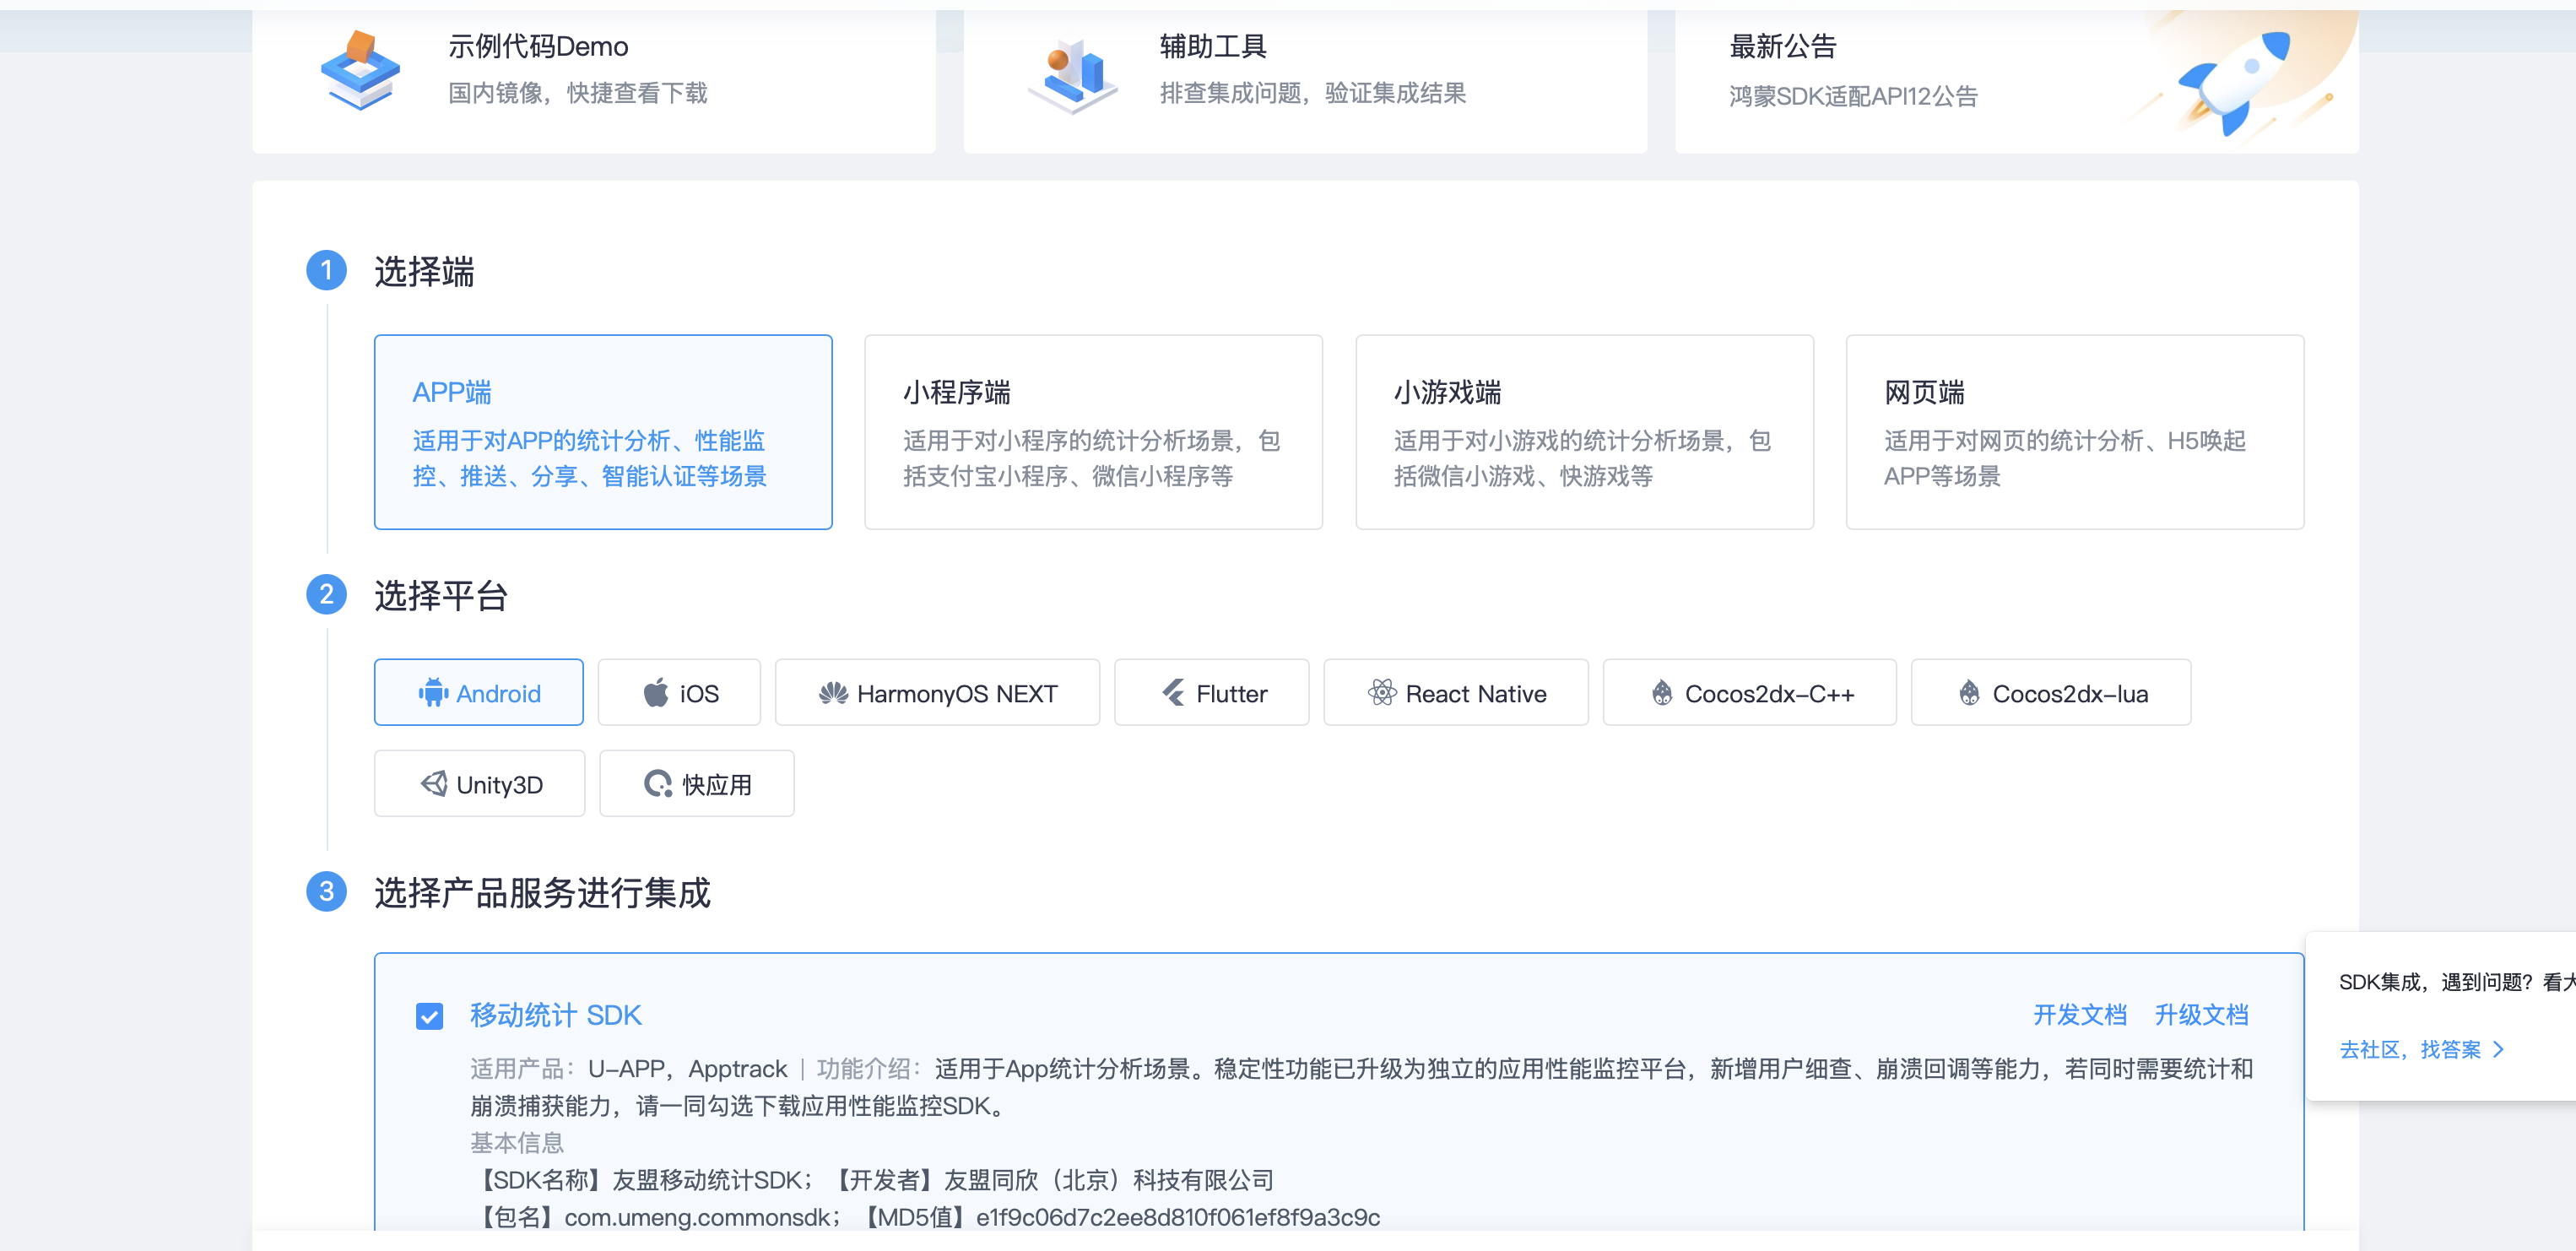Click the 示例代码Demo cube icon

[360, 70]
